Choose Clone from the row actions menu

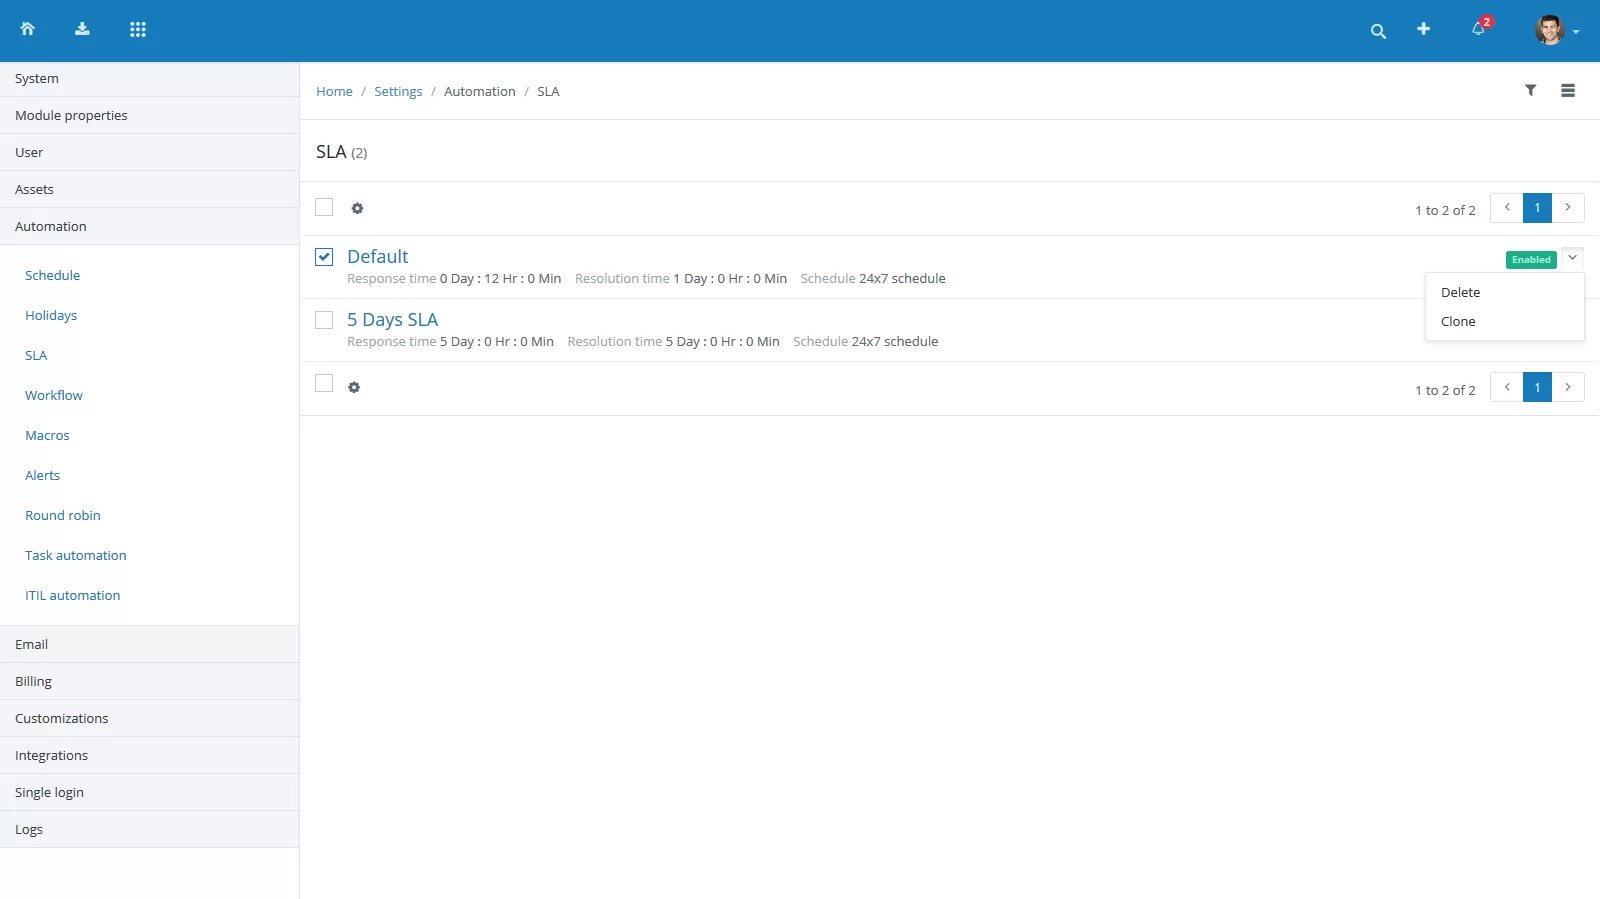tap(1505, 321)
